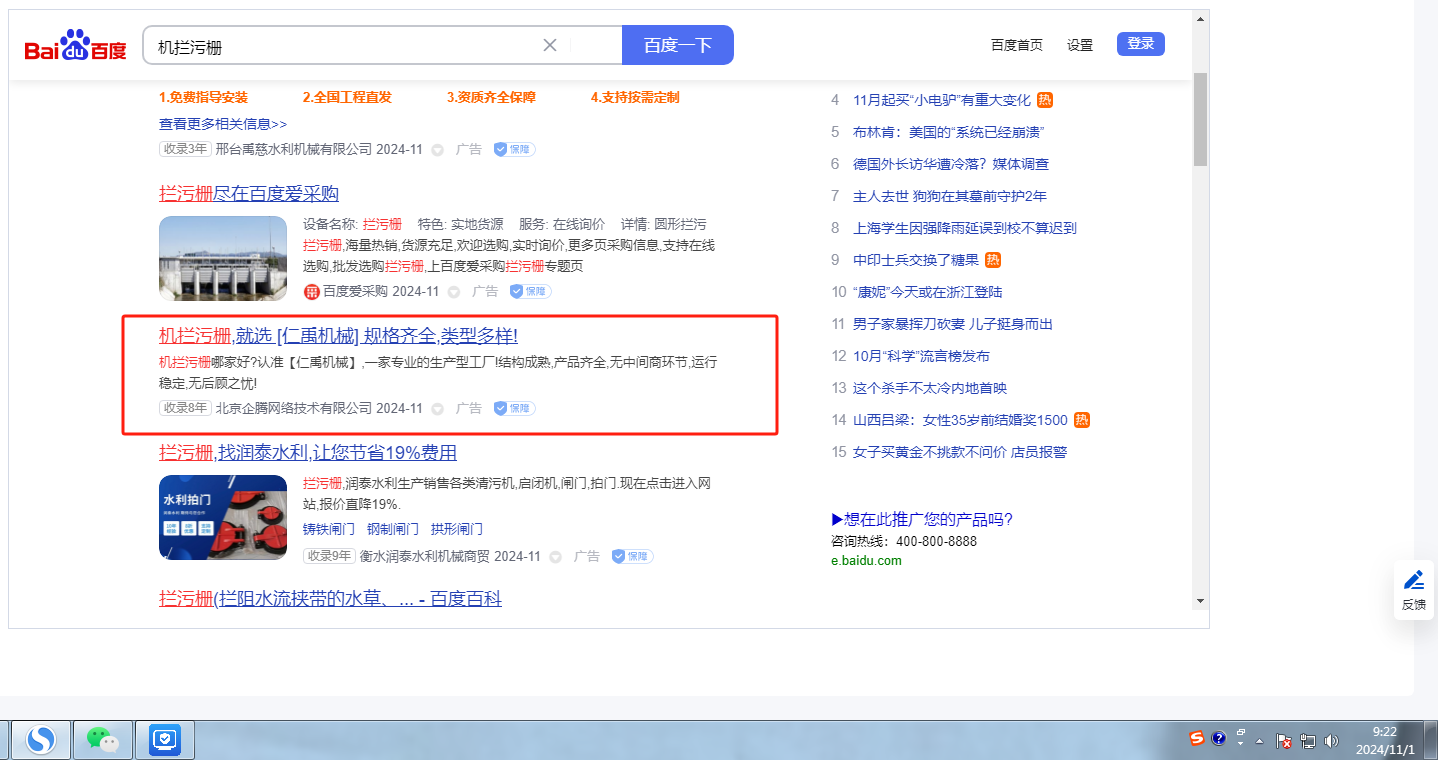Screen dimensions: 1438x760
Task: Open Sogou browser from the taskbar
Action: click(41, 740)
